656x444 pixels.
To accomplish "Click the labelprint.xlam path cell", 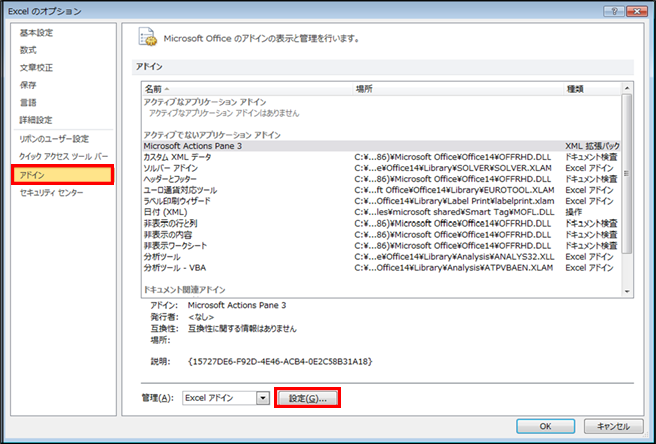I will [x=454, y=201].
